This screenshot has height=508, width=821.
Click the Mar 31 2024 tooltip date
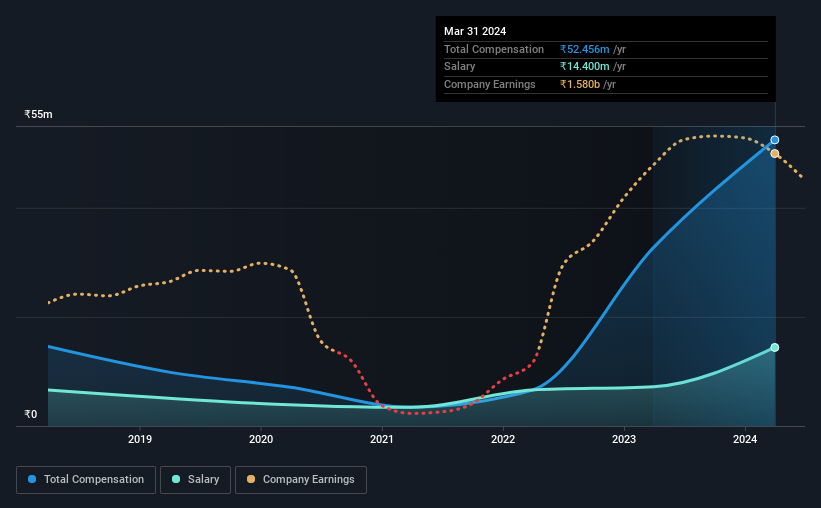click(475, 31)
